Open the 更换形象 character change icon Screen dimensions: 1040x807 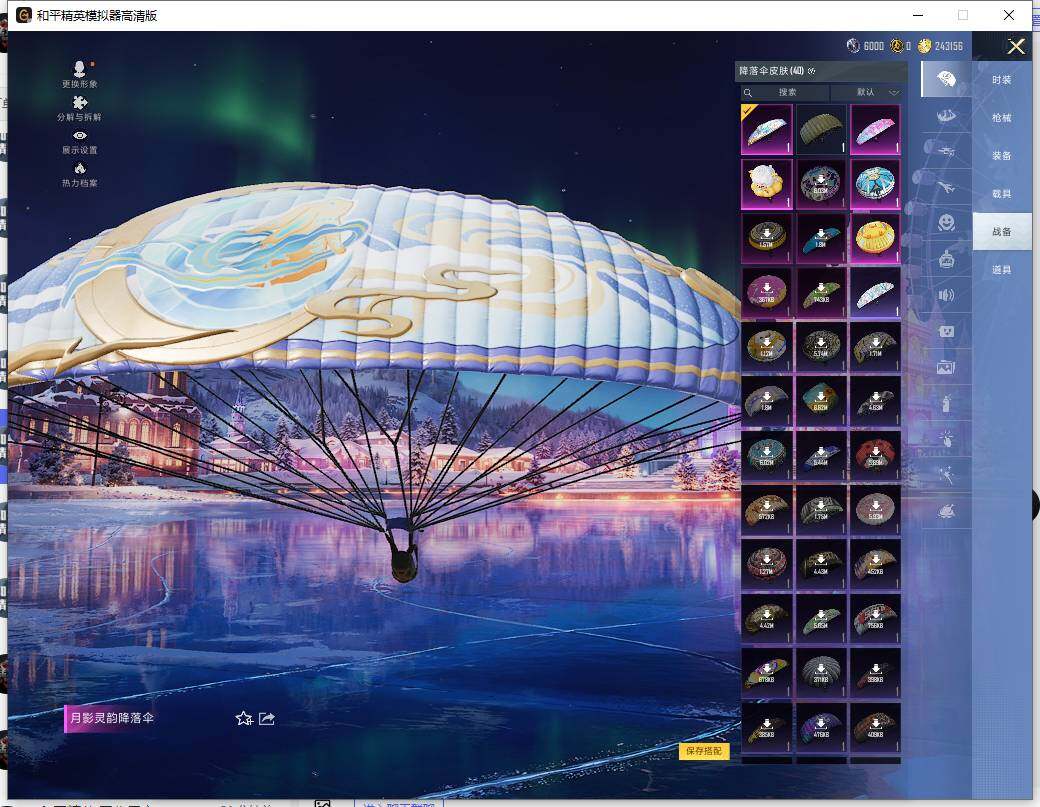pos(80,70)
